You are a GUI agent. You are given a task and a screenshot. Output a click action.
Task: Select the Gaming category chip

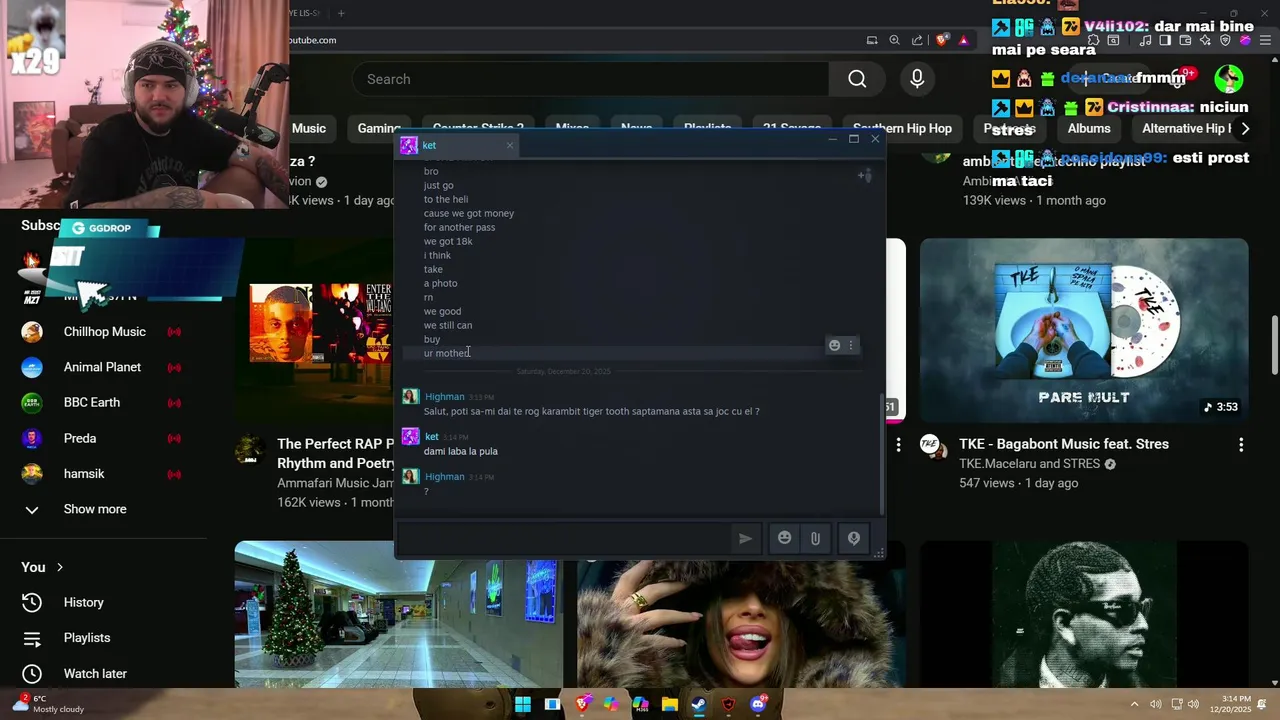click(379, 128)
